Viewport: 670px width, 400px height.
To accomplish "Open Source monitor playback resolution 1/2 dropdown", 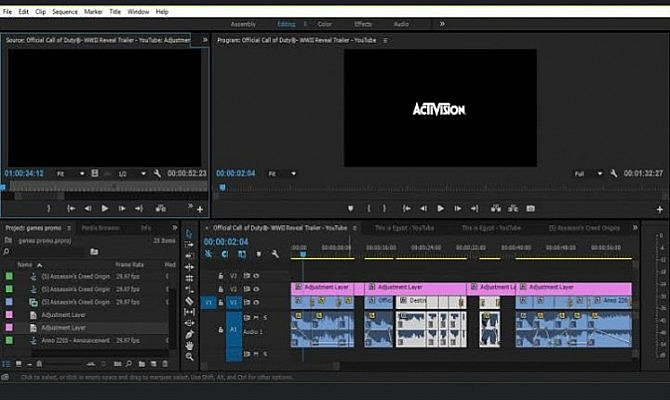I will [132, 174].
